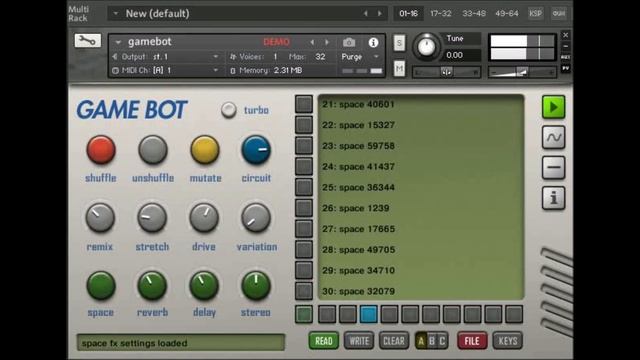
Task: Select the green bank square at row start
Action: point(304,314)
